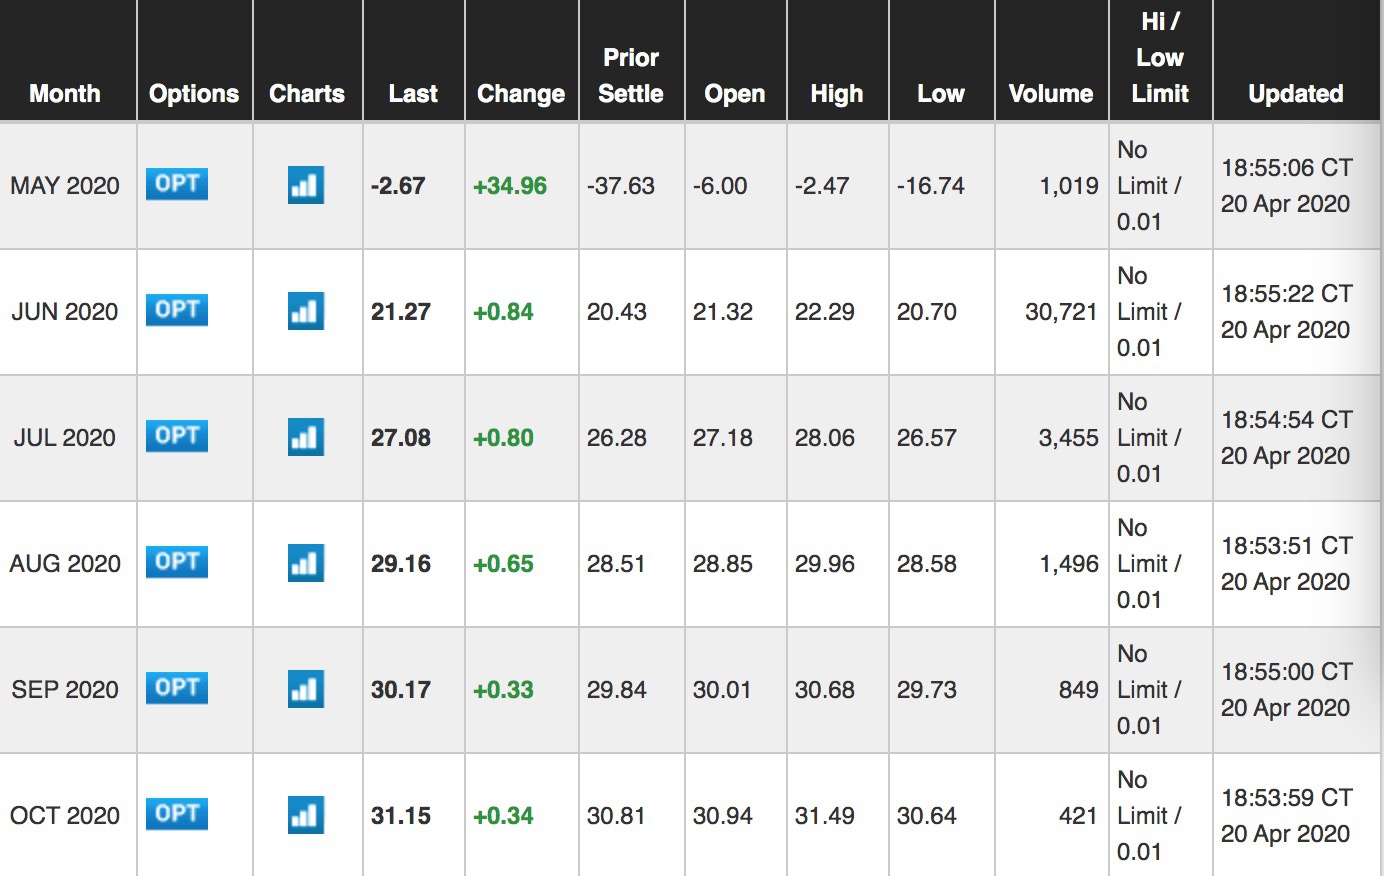Click the JUN 2020 volume value 30,721
The height and width of the screenshot is (876, 1384).
1061,312
